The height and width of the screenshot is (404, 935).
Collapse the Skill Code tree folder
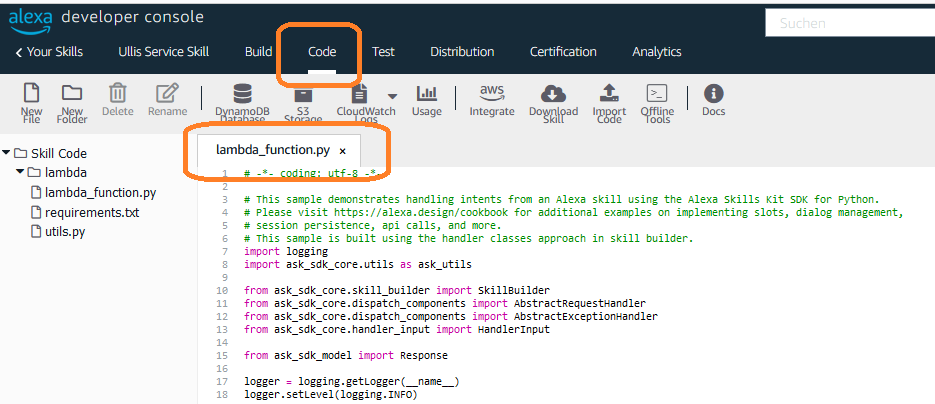point(6,153)
